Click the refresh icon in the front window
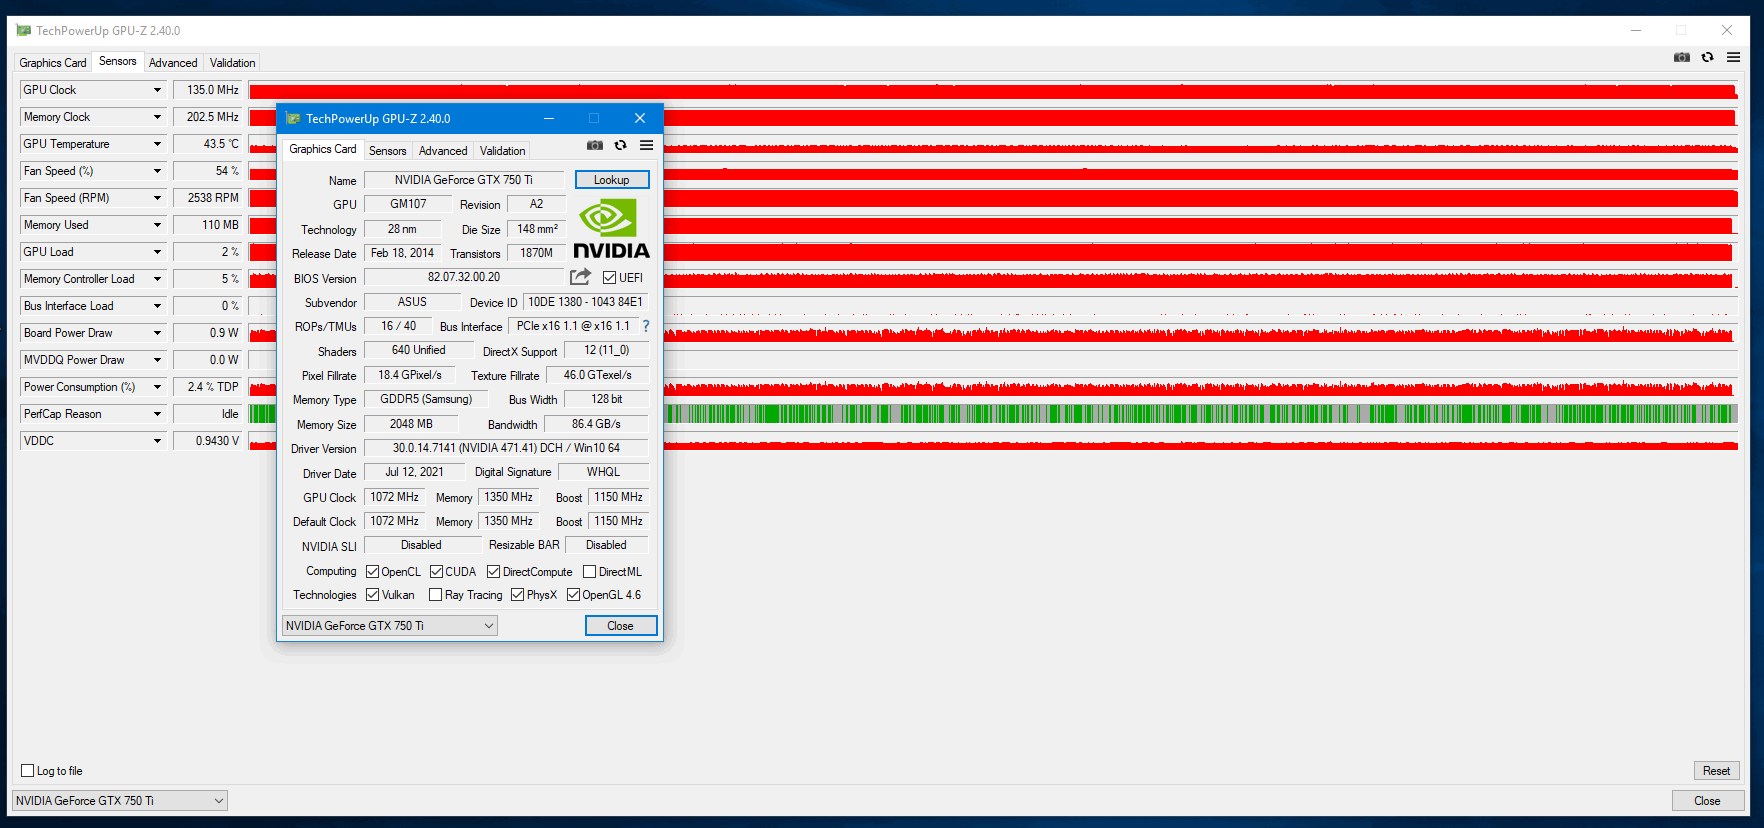Image resolution: width=1764 pixels, height=828 pixels. (620, 145)
